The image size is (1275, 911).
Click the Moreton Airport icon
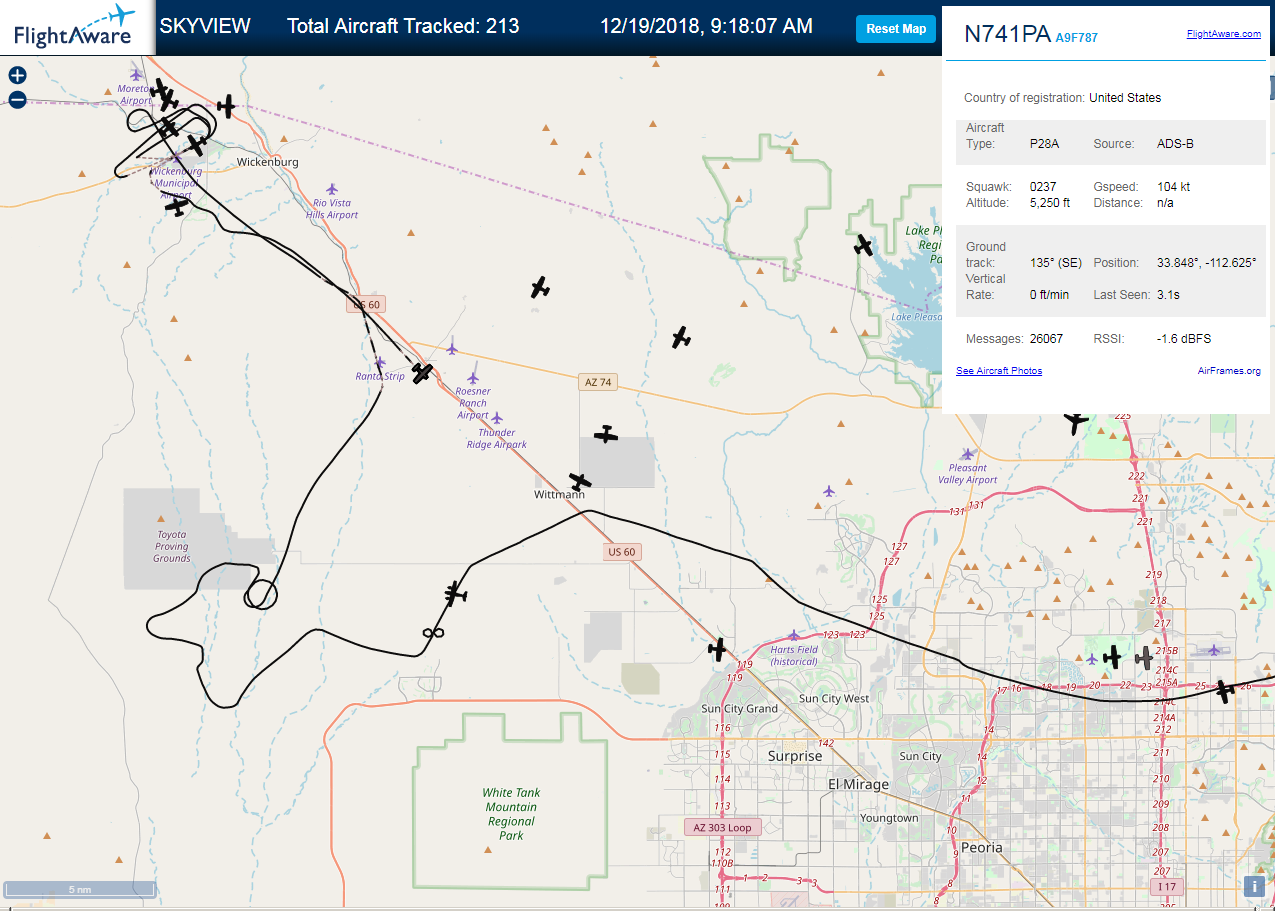[x=136, y=74]
